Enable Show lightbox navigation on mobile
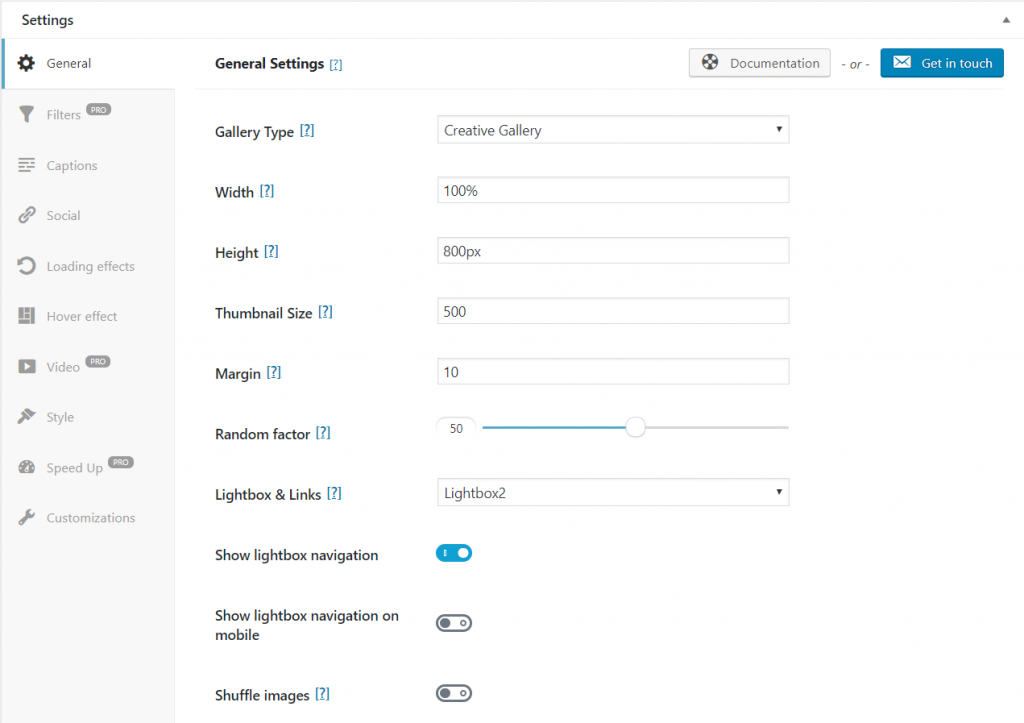Viewport: 1024px width, 723px height. pos(454,623)
